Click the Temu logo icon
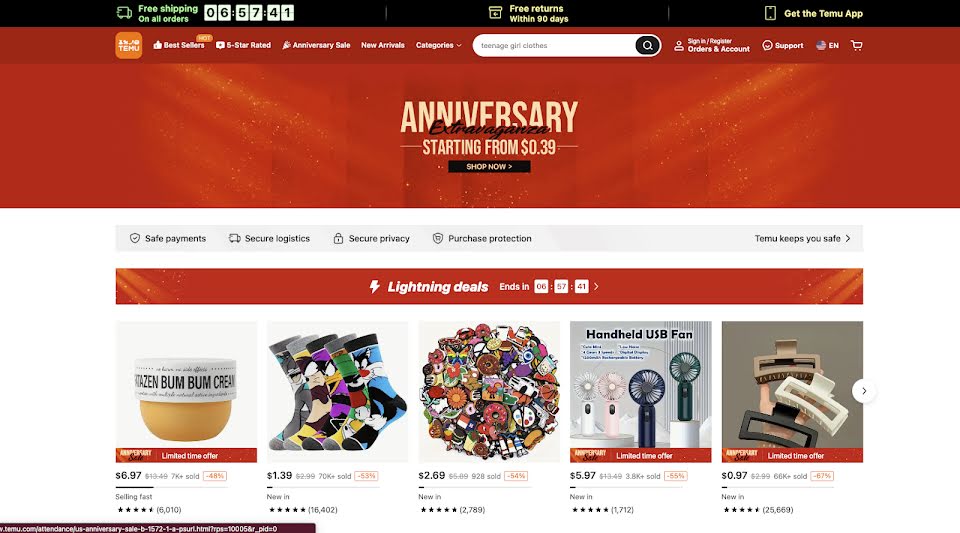Image resolution: width=960 pixels, height=533 pixels. pos(129,45)
